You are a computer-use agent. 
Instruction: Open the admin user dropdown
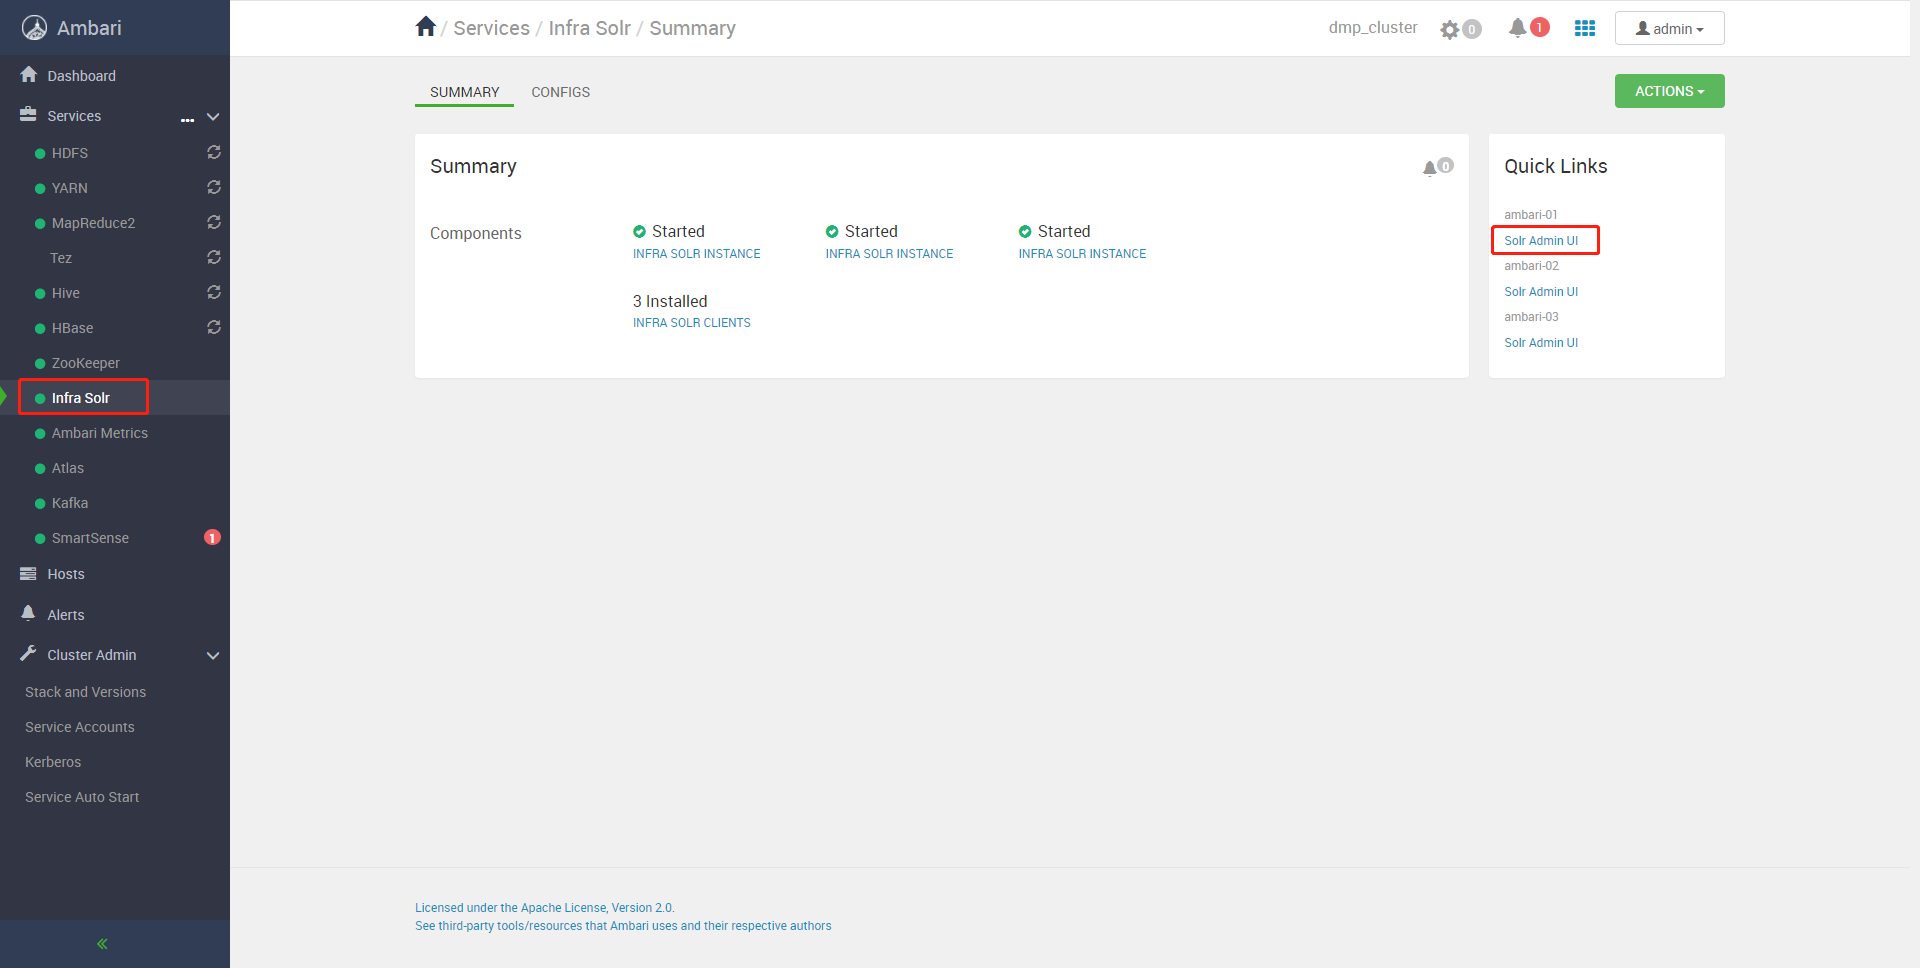coord(1669,28)
